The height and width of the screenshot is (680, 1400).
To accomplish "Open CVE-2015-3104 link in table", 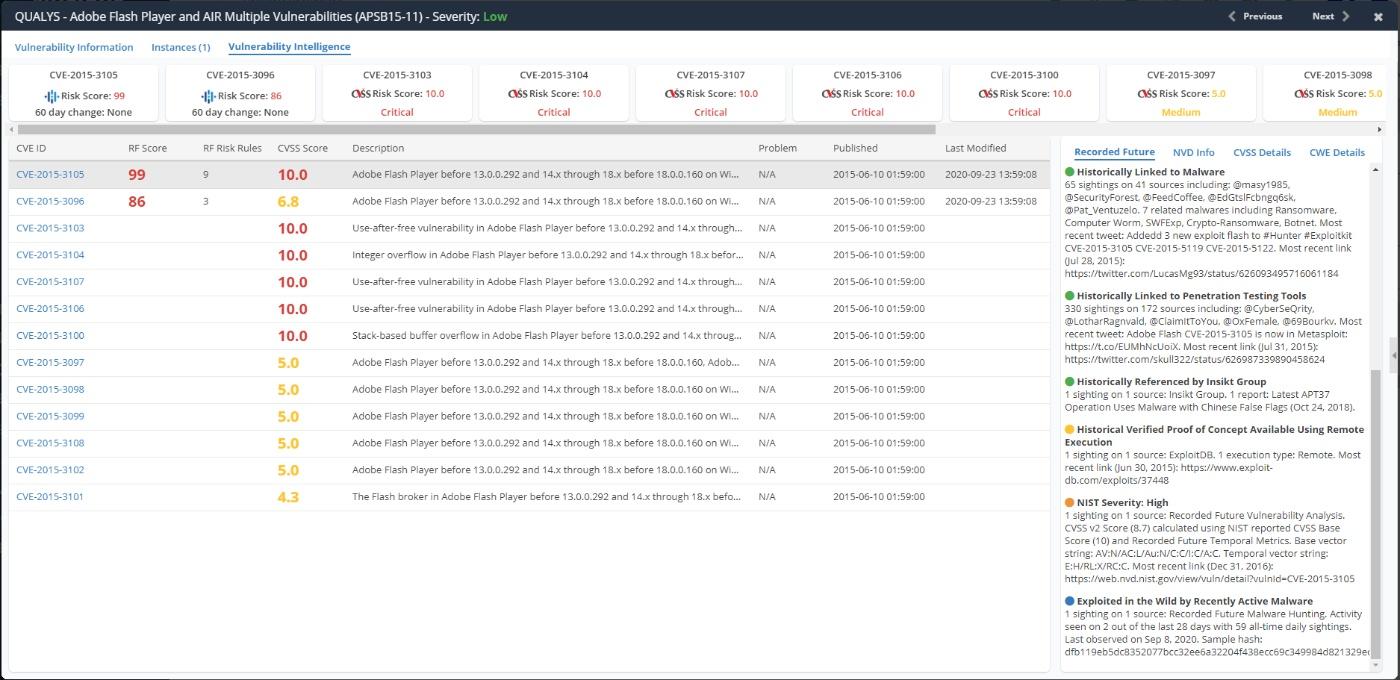I will 50,255.
